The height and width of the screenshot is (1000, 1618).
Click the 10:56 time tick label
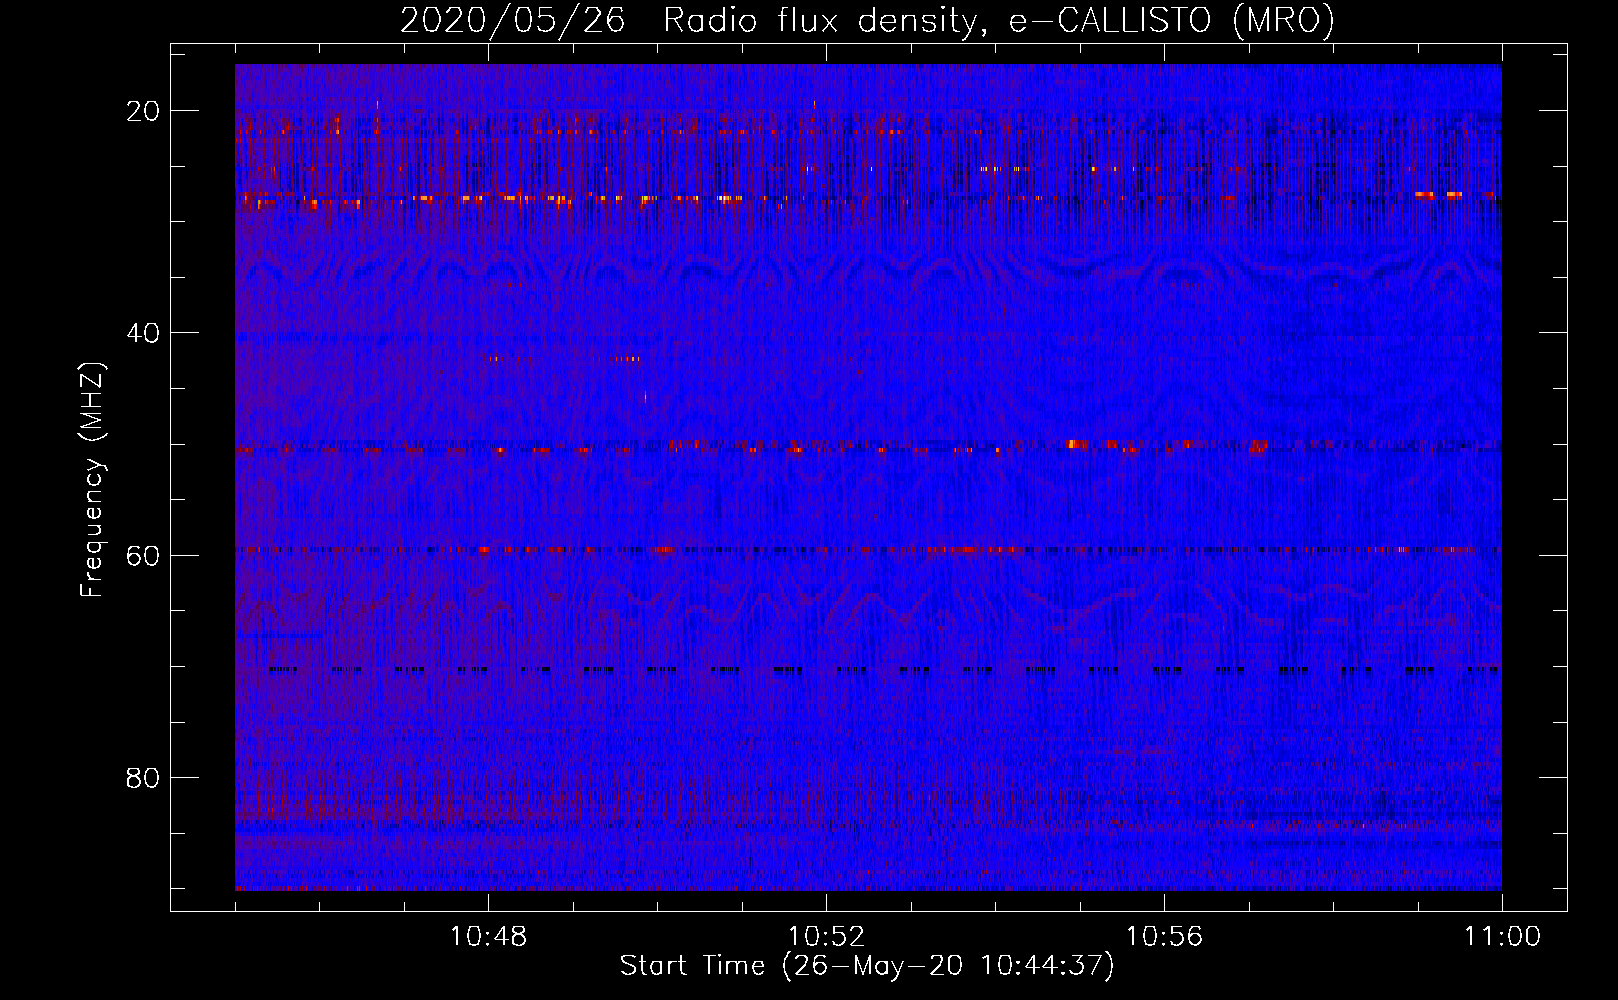(1164, 937)
